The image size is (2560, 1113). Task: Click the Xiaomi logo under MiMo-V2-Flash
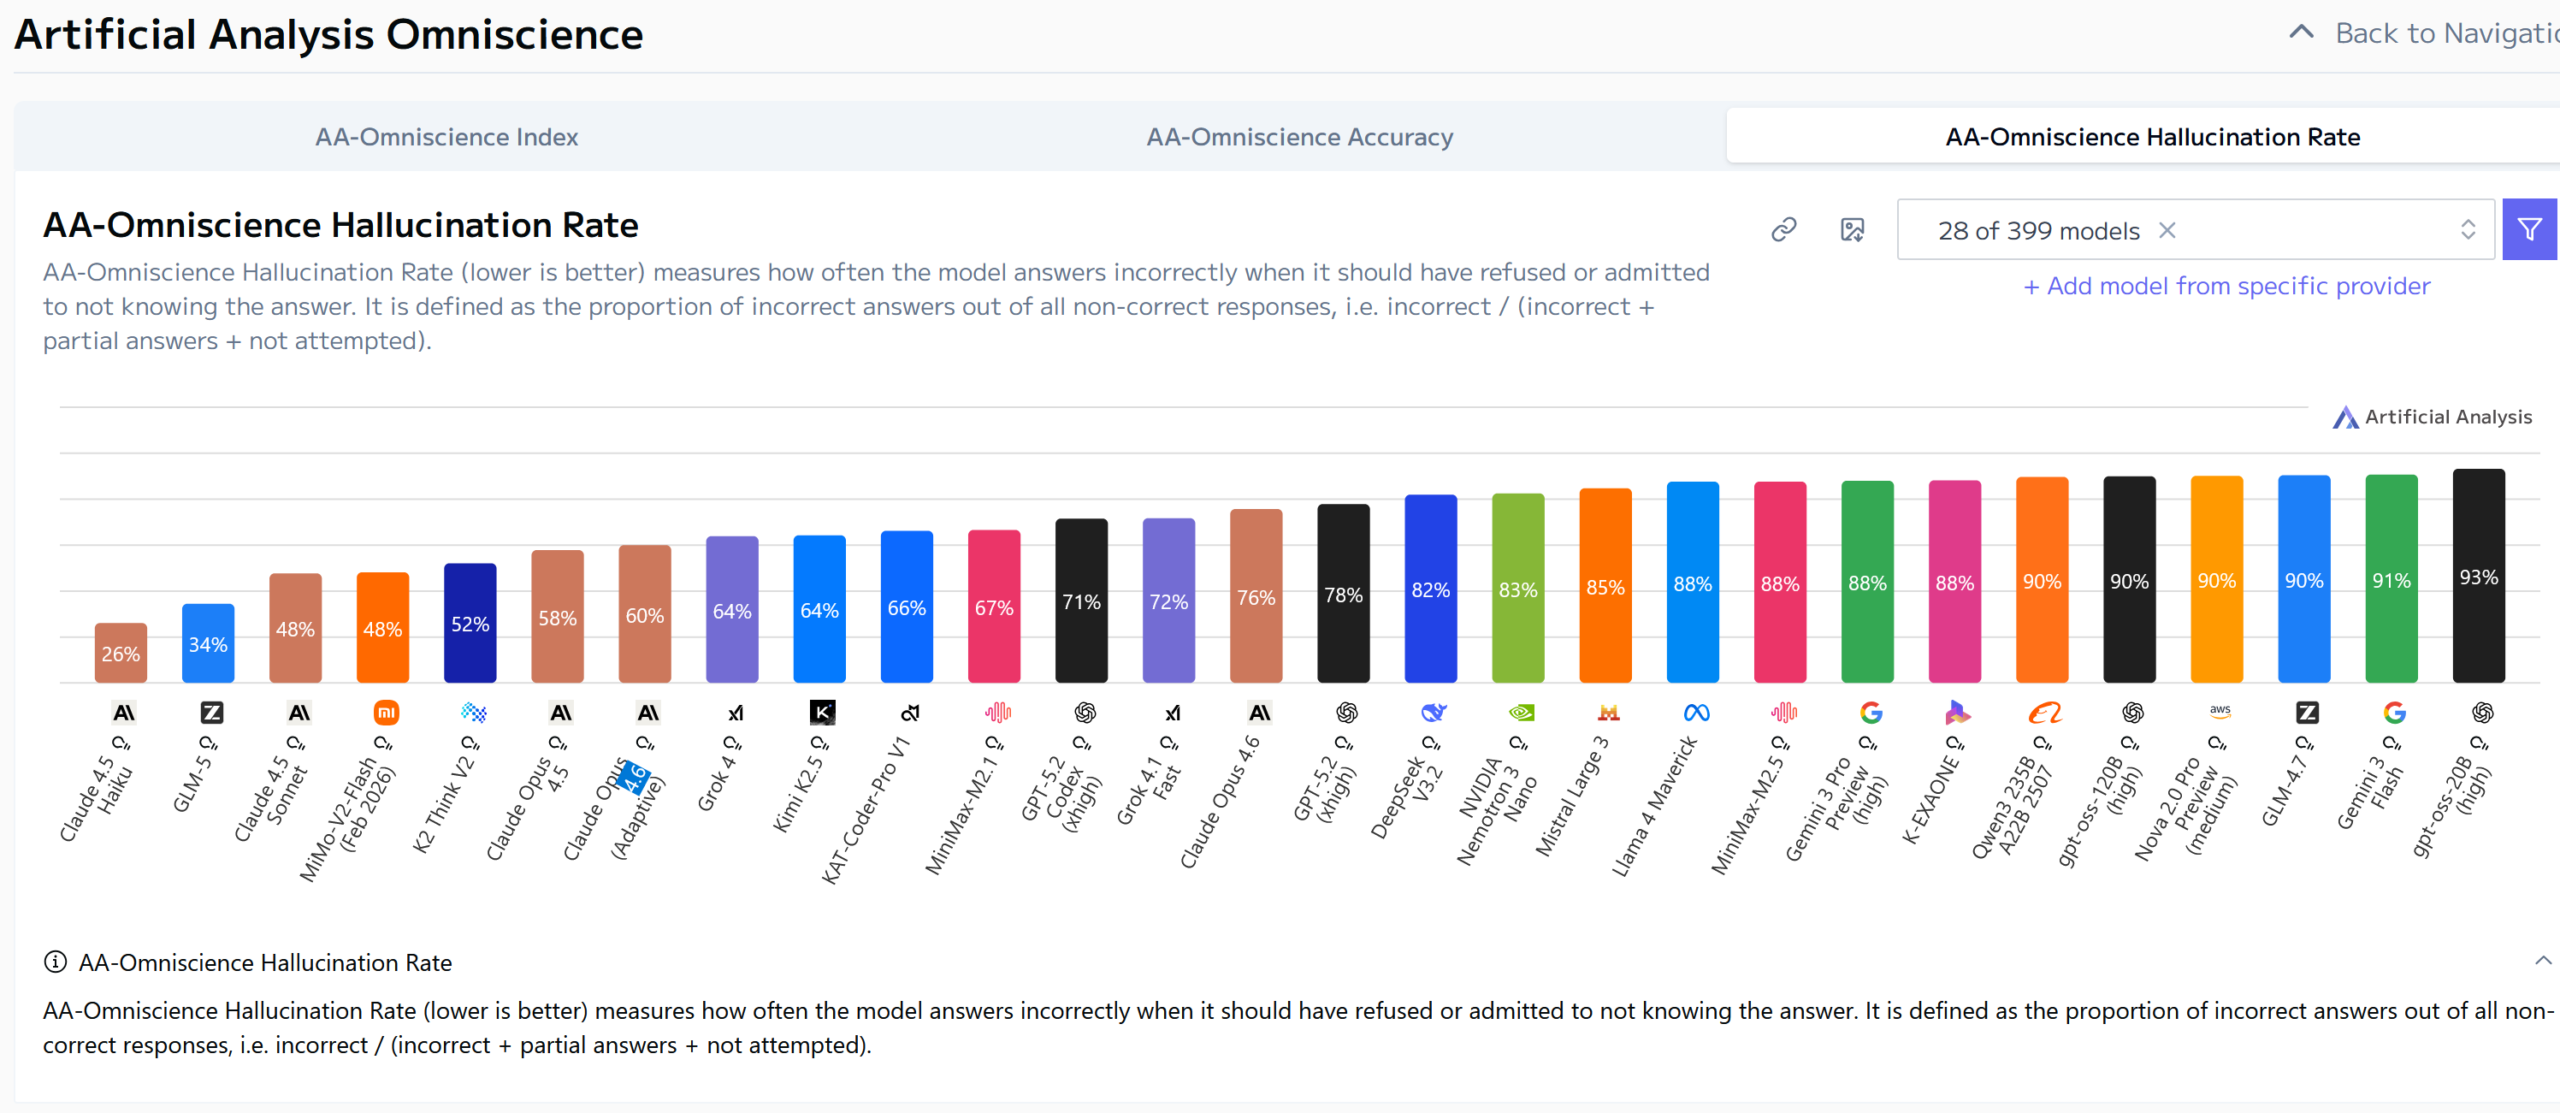386,713
